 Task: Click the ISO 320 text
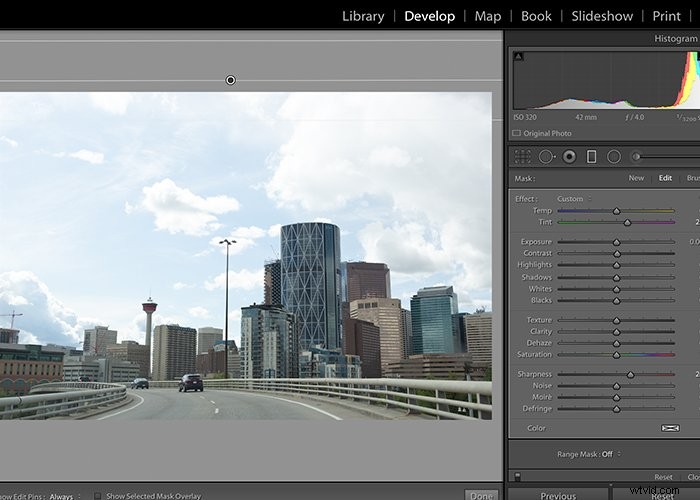[x=525, y=117]
